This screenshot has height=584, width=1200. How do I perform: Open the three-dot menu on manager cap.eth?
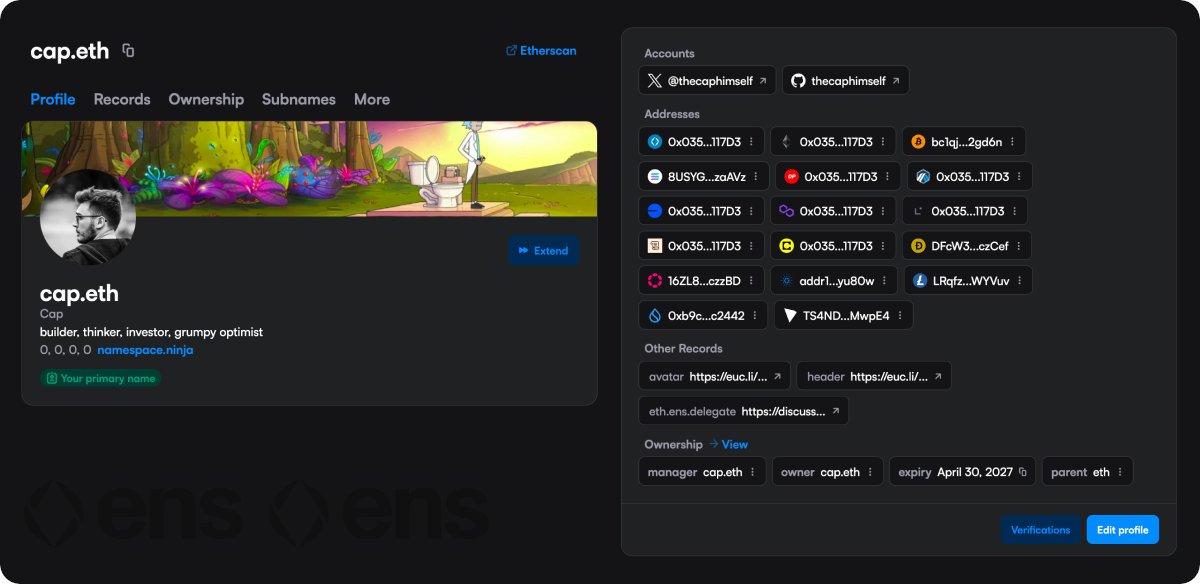click(x=752, y=472)
